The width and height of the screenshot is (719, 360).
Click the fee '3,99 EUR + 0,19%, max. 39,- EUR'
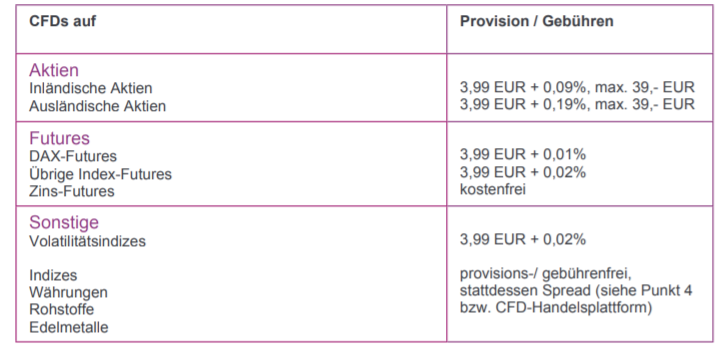577,104
